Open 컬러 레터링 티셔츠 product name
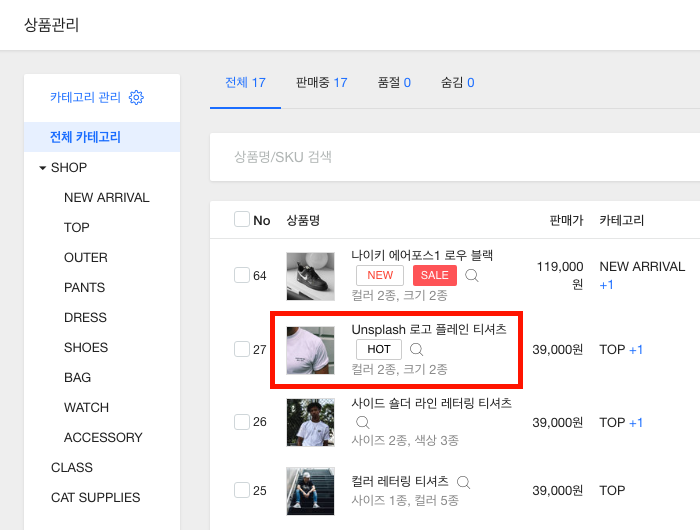Viewport: 700px width, 530px height. (x=400, y=481)
